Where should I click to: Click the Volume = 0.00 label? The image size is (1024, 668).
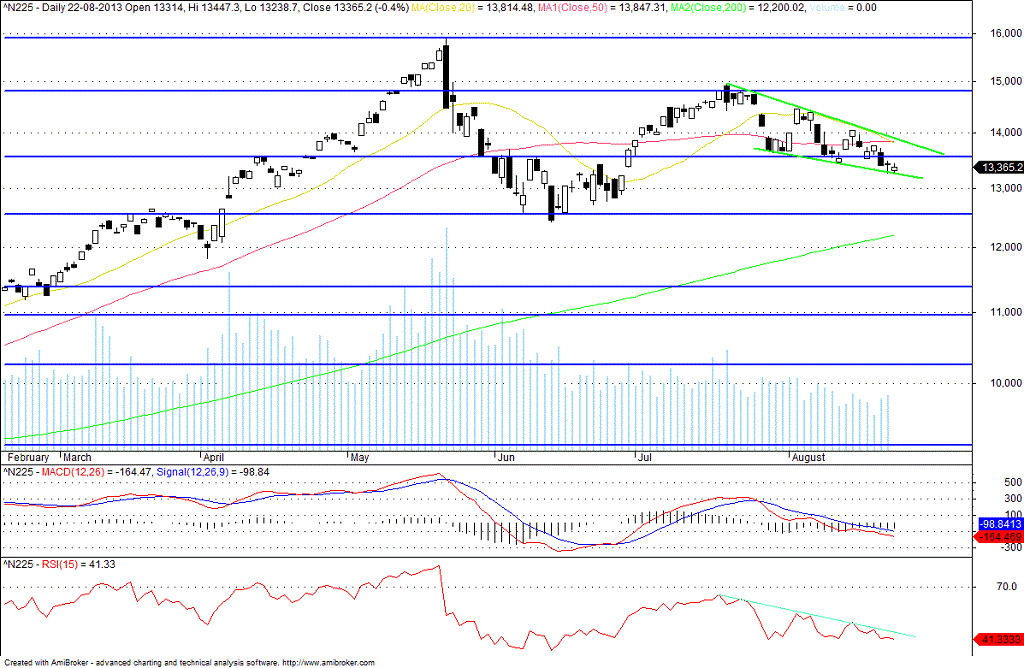pyautogui.click(x=843, y=8)
